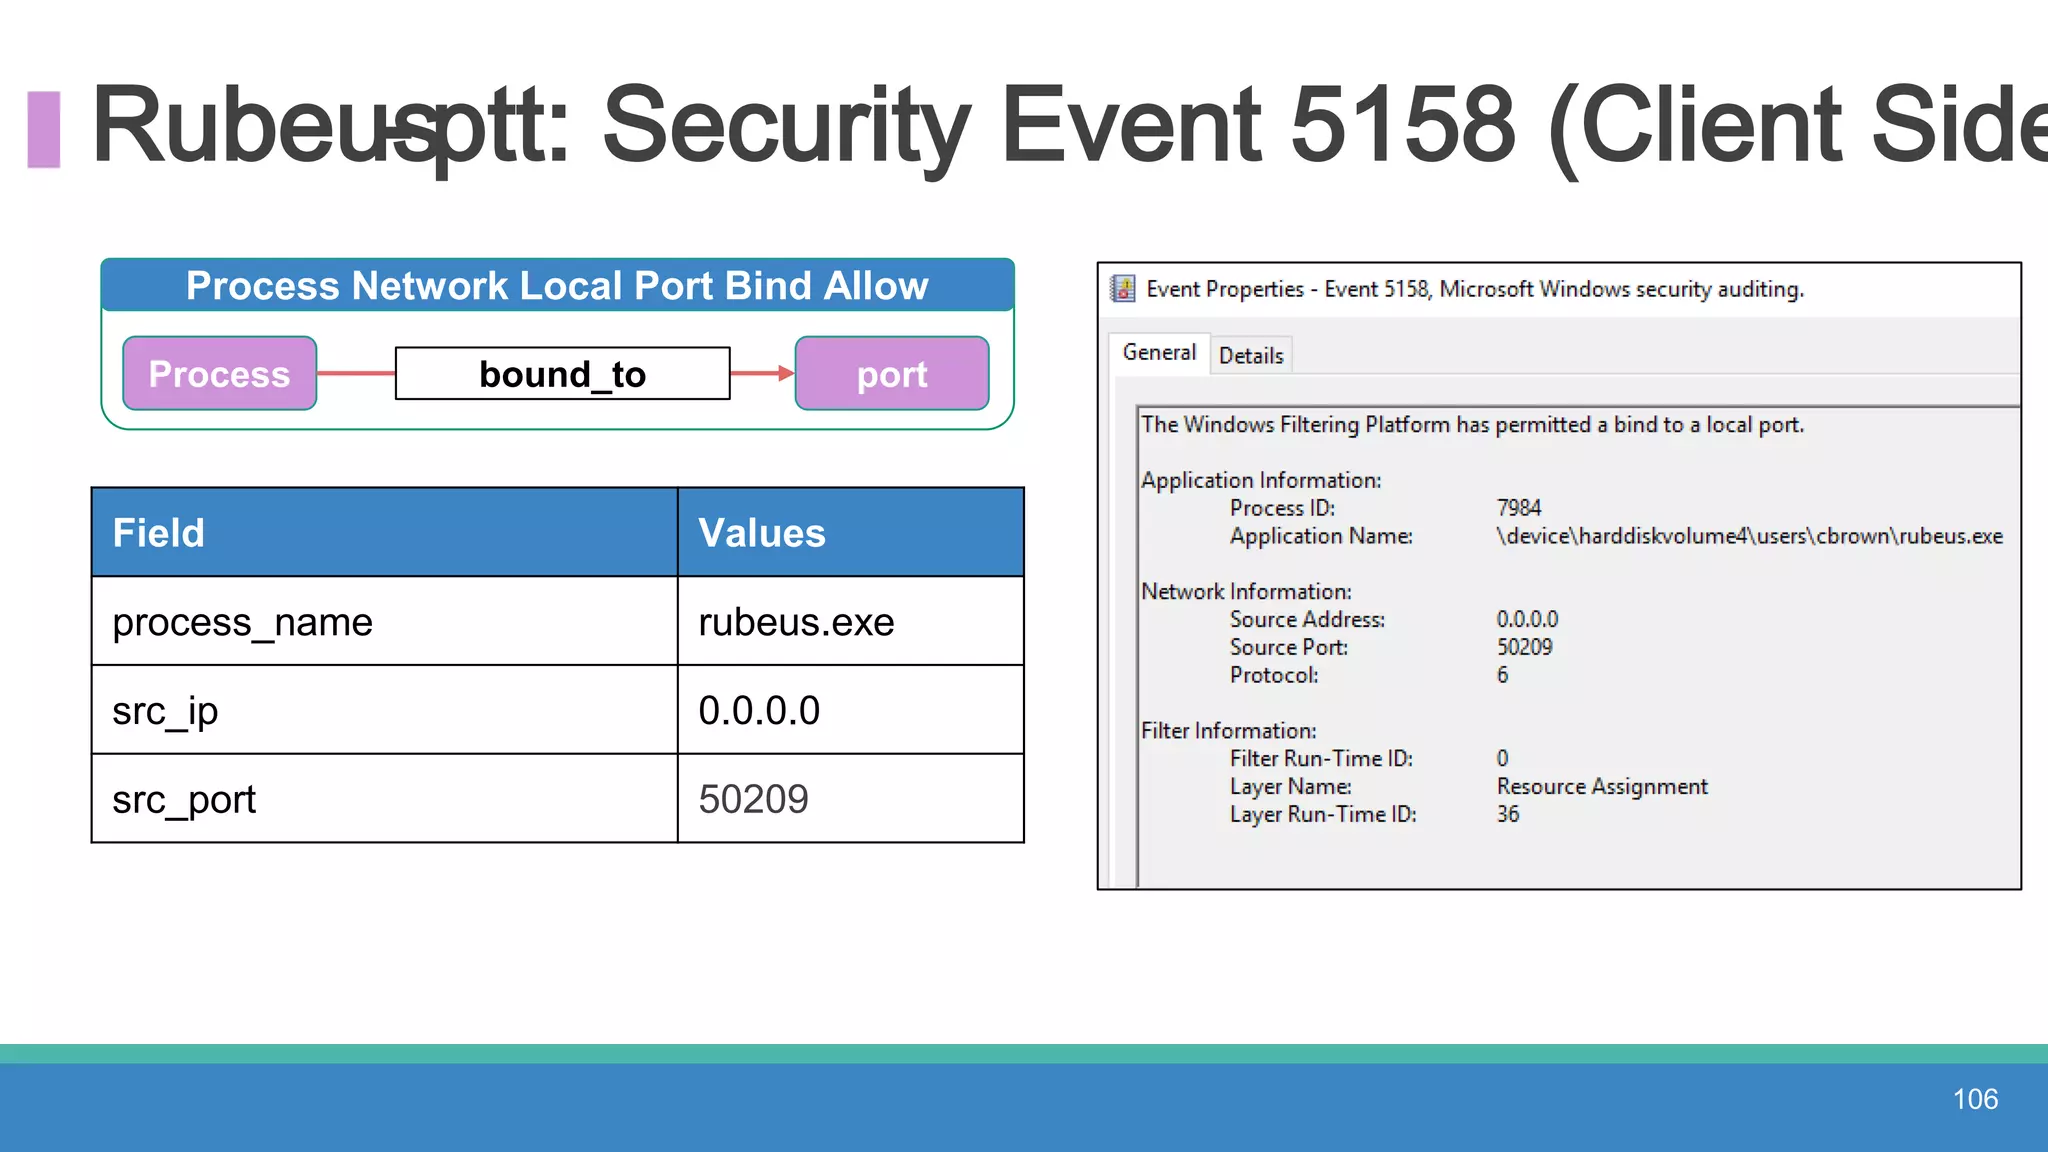
Task: Click the 'Windows Filtering Platform has permitted' description line
Action: click(x=1472, y=425)
